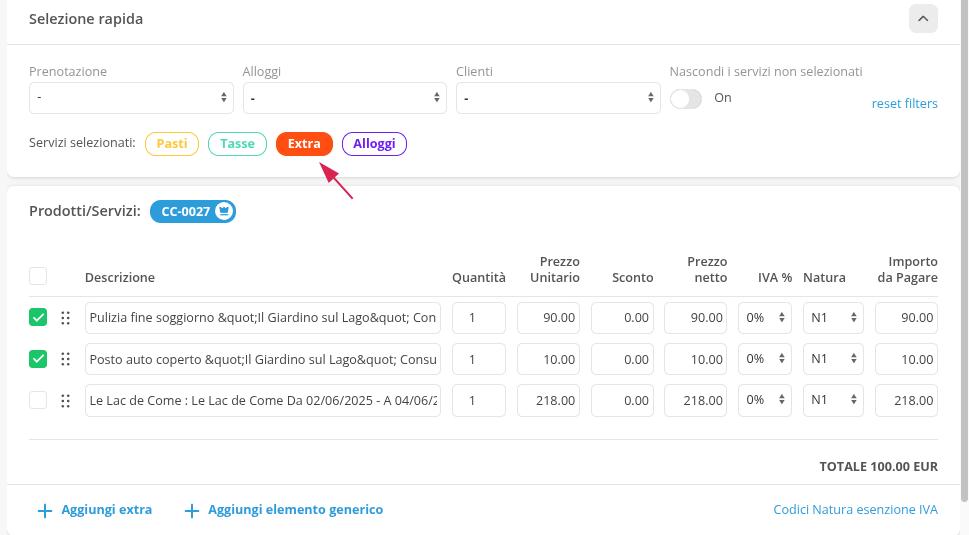Open the Prenotazione dropdown
Image resolution: width=969 pixels, height=535 pixels.
[131, 98]
